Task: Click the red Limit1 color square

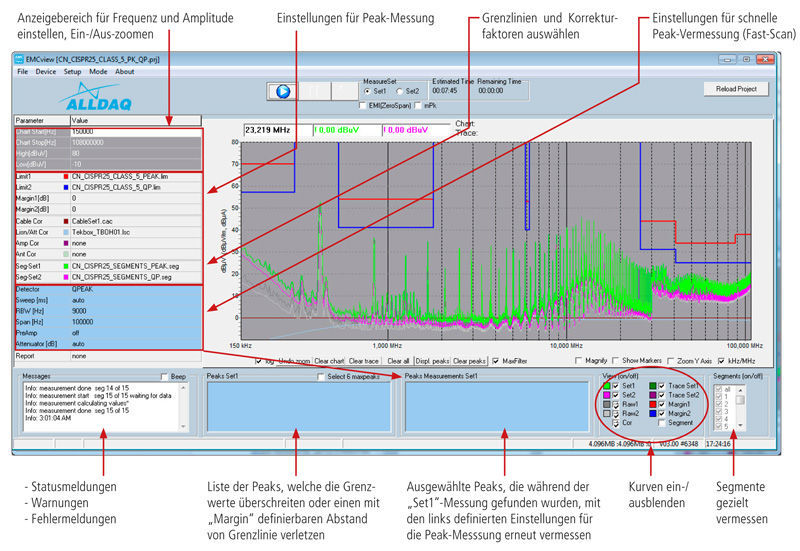Action: pos(64,176)
